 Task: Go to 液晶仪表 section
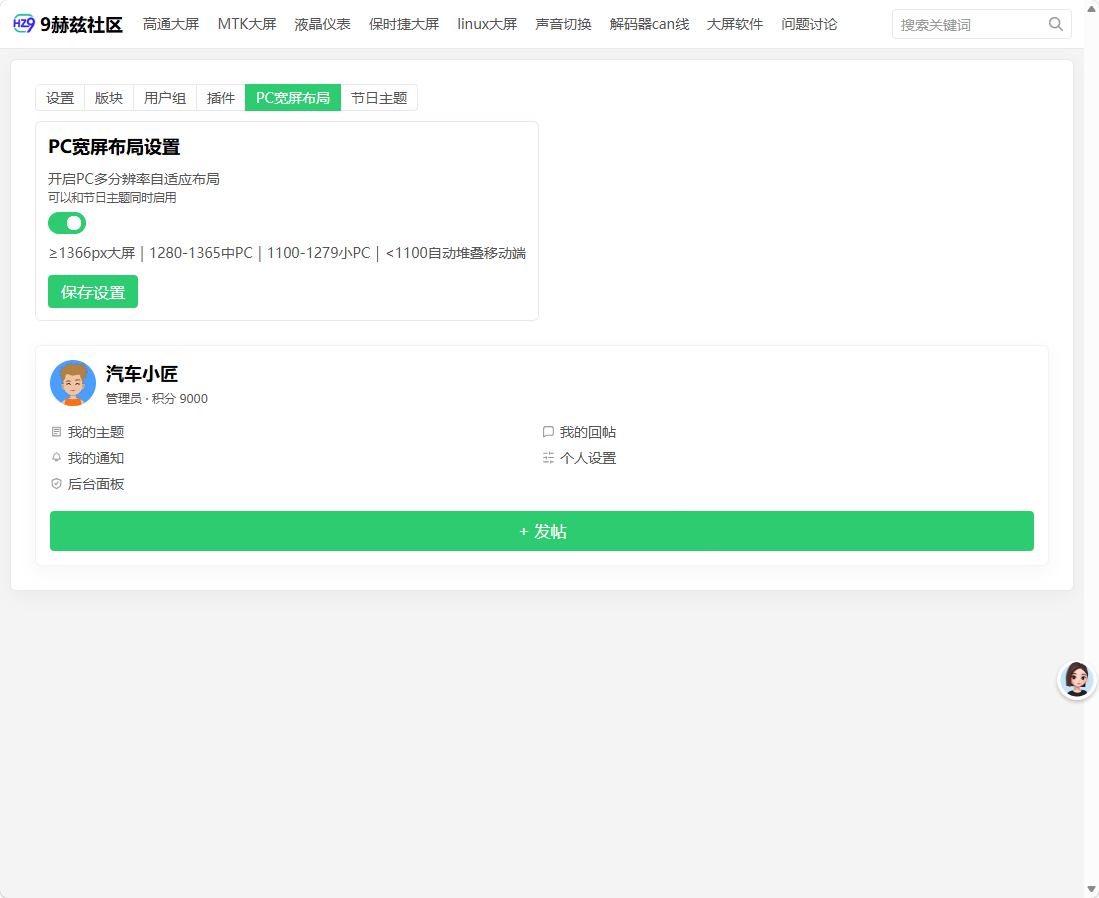tap(322, 25)
